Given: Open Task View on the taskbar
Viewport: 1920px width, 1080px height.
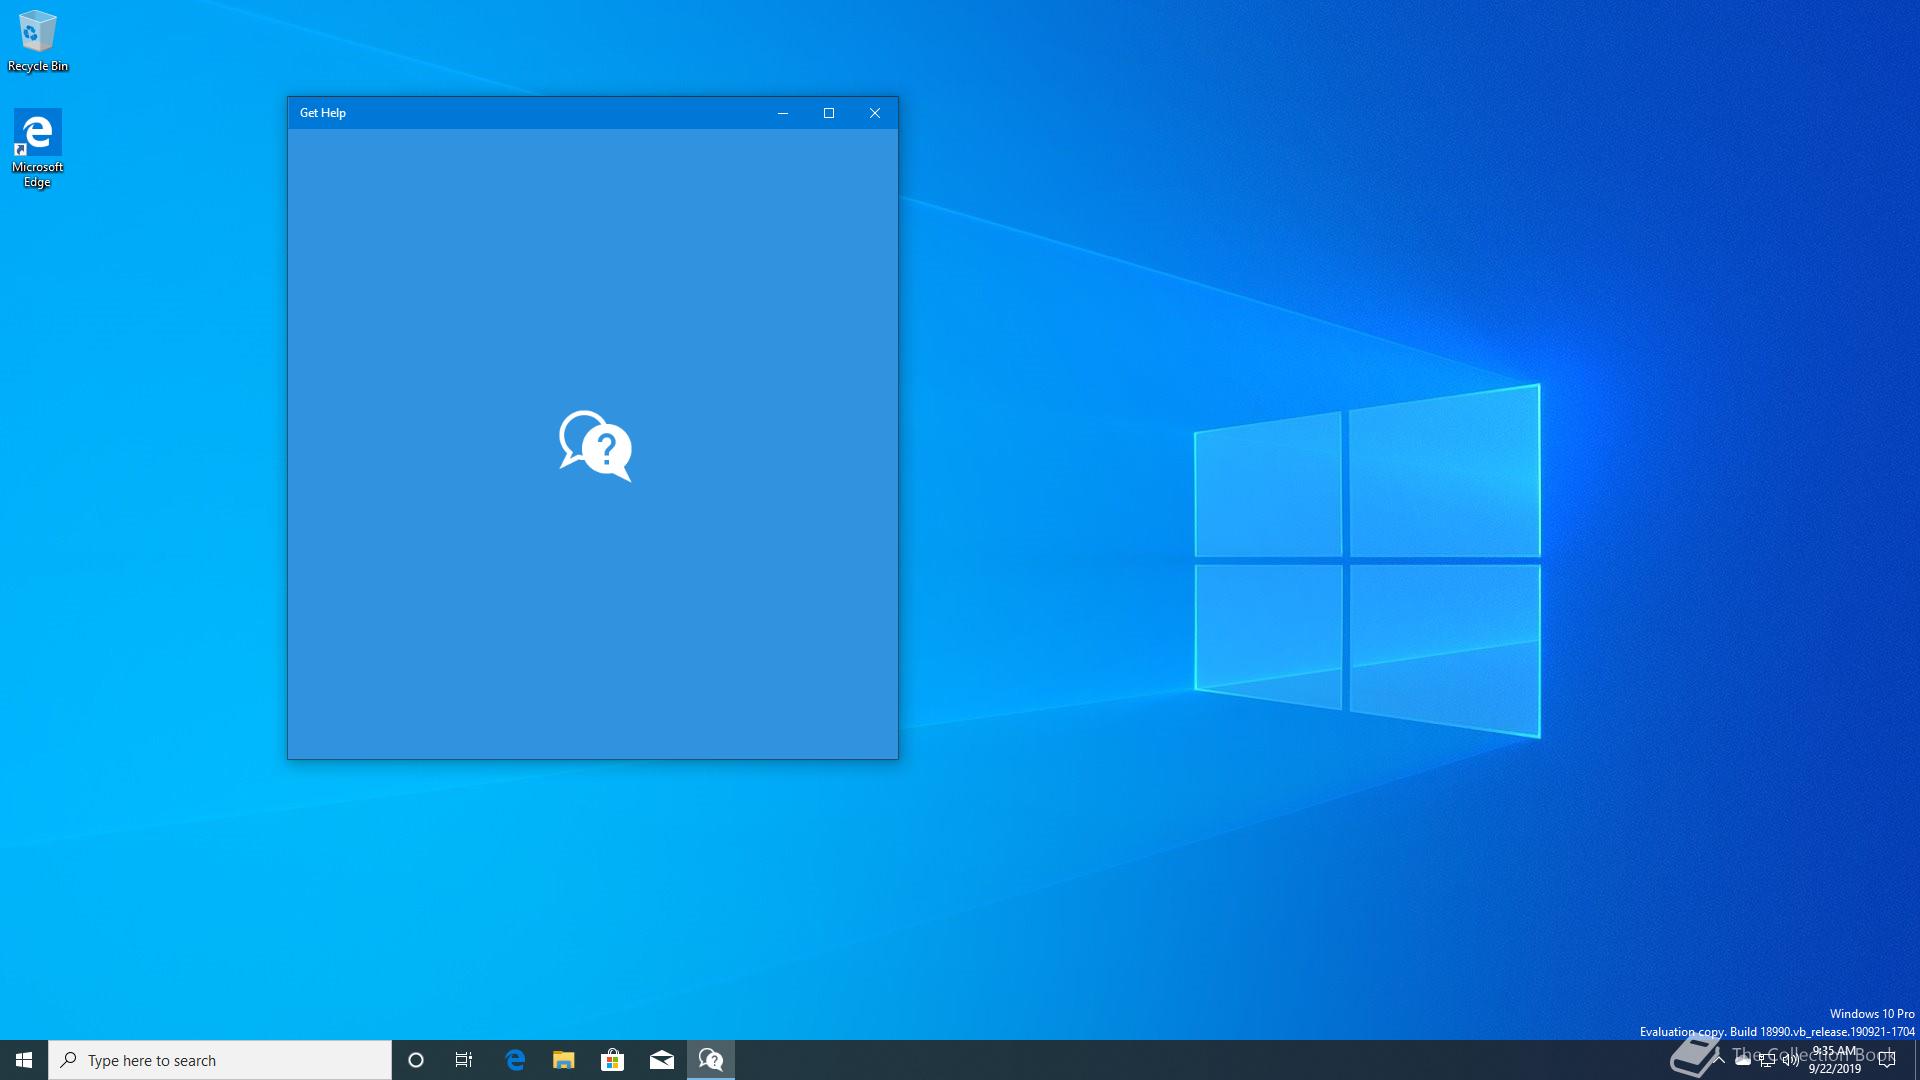Looking at the screenshot, I should point(464,1060).
